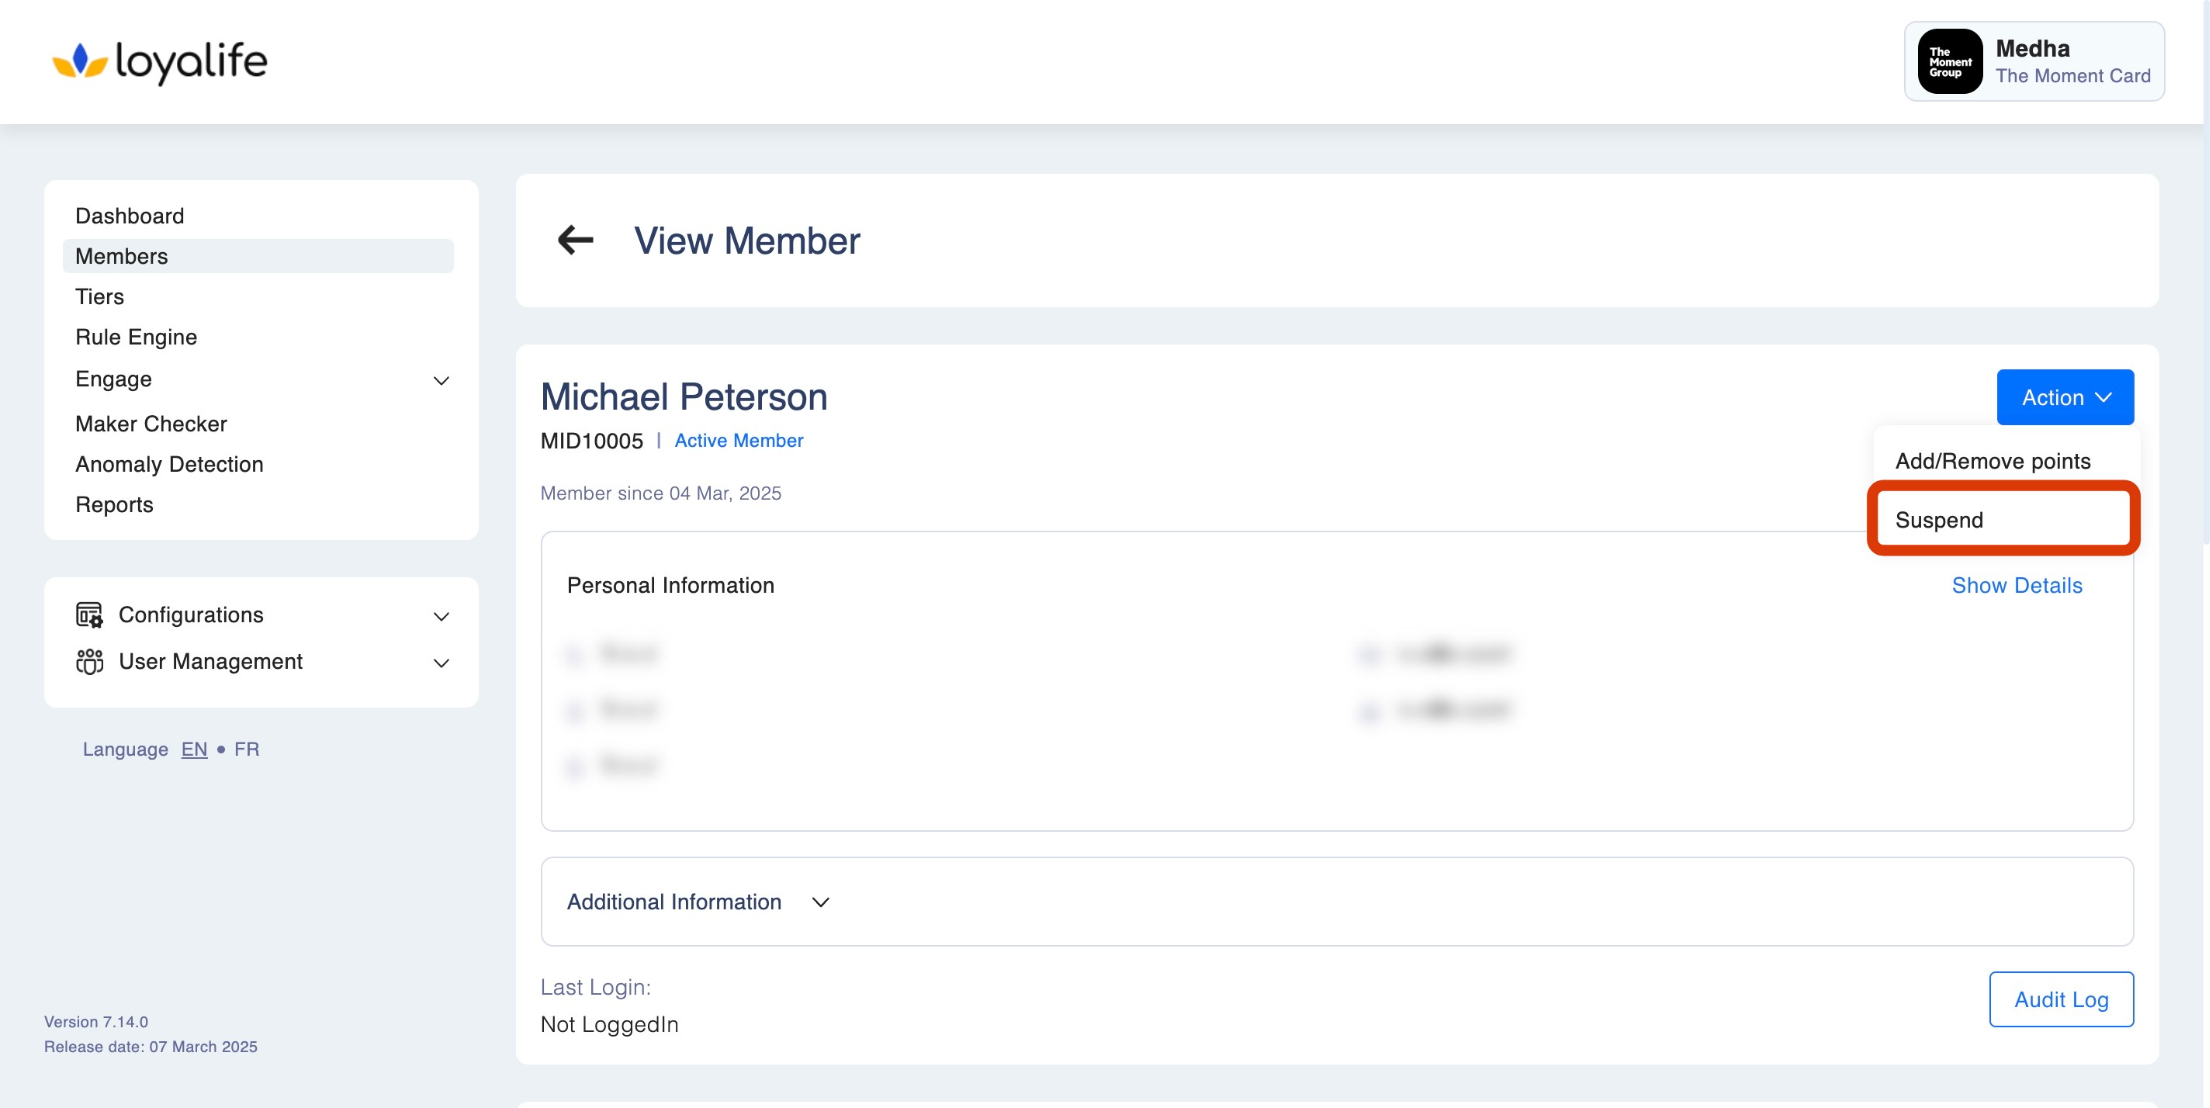The width and height of the screenshot is (2210, 1108).
Task: Open the Audit Log
Action: click(x=2060, y=999)
